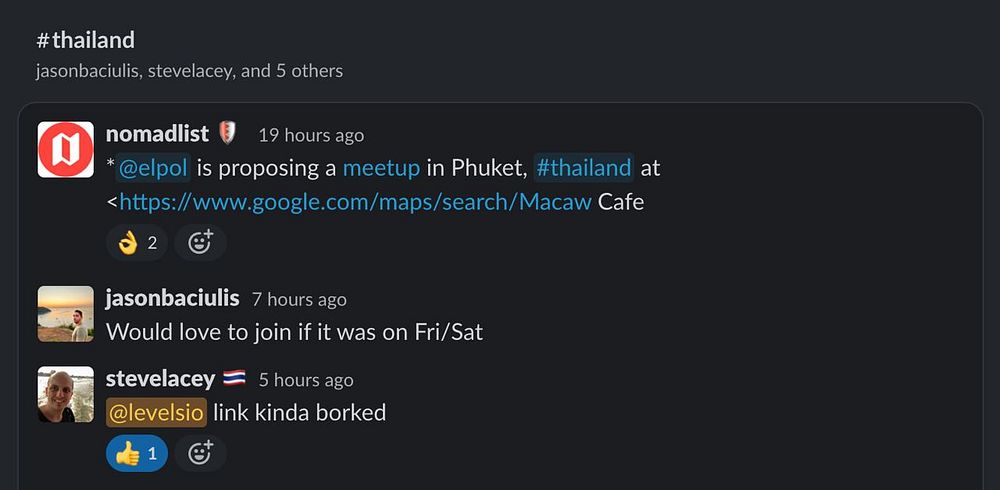1000x490 pixels.
Task: Click the jasonbaciulis username
Action: tap(172, 298)
